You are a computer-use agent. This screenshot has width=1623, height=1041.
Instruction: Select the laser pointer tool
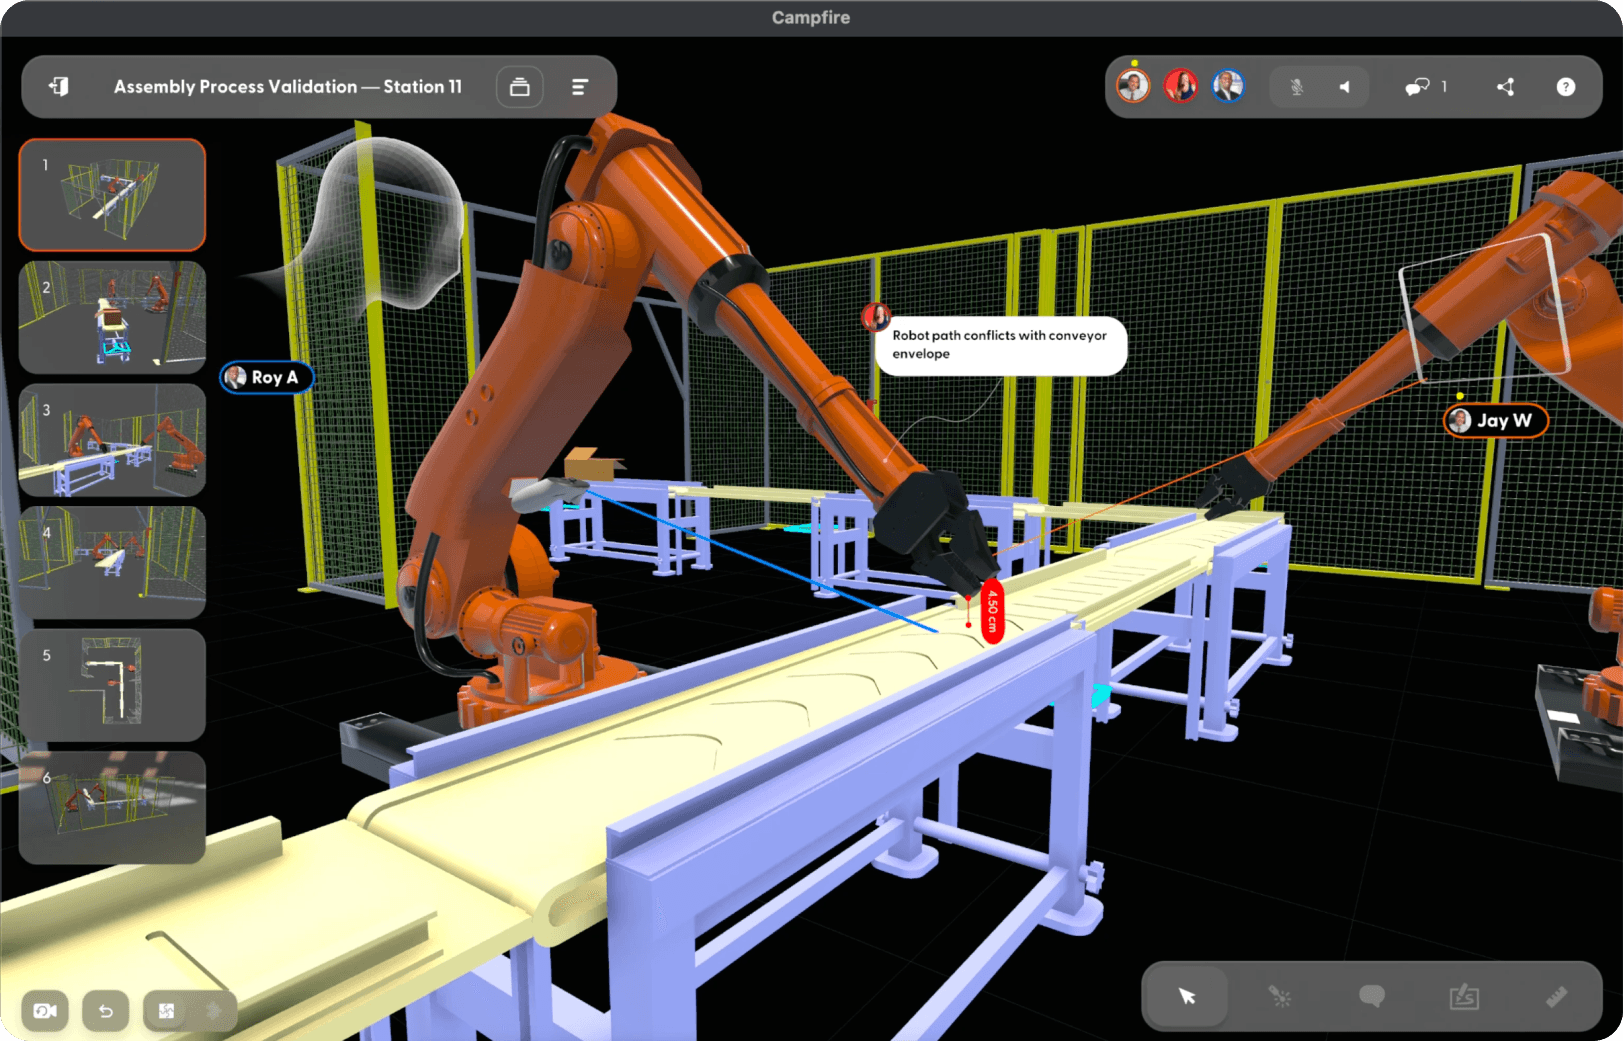tap(1280, 996)
